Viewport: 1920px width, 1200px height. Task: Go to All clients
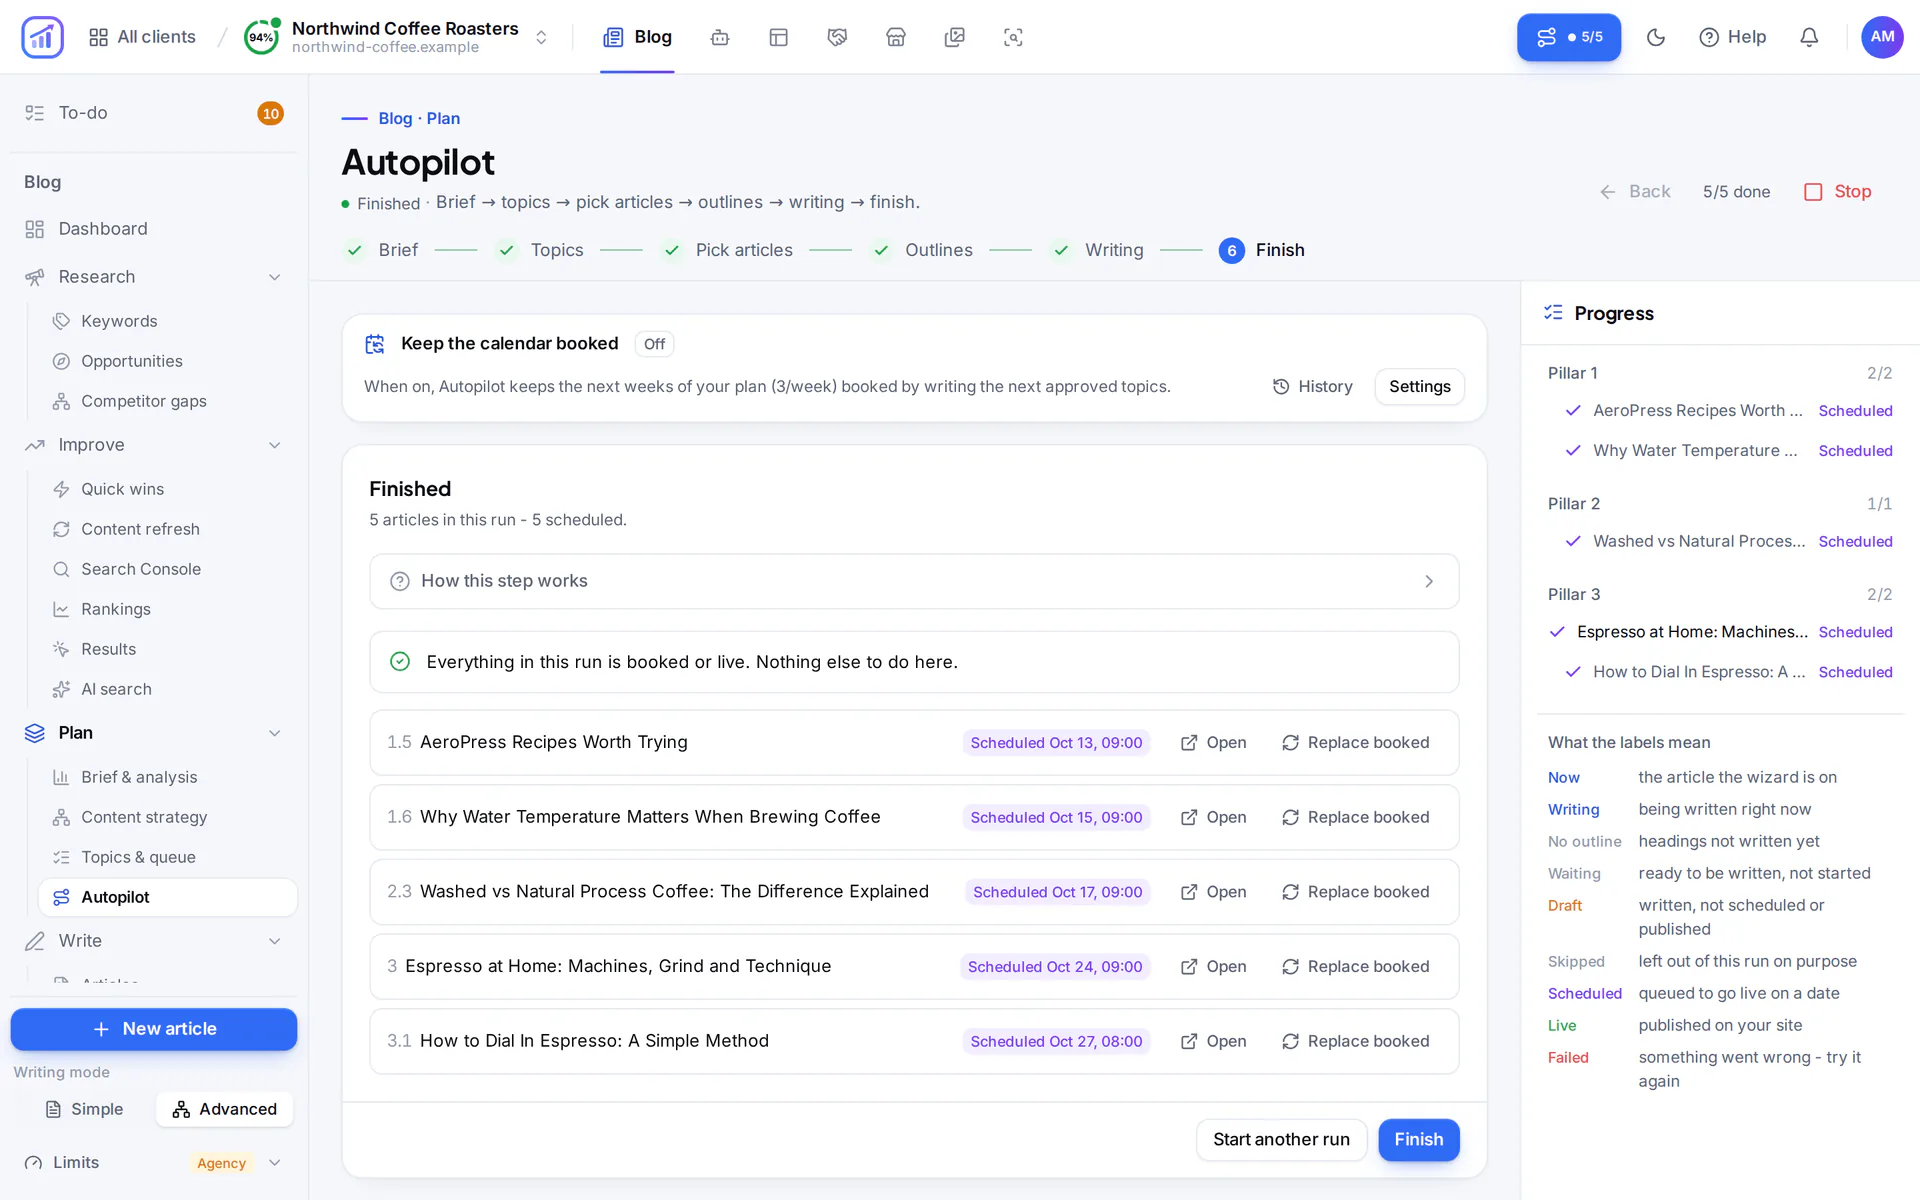pos(142,37)
